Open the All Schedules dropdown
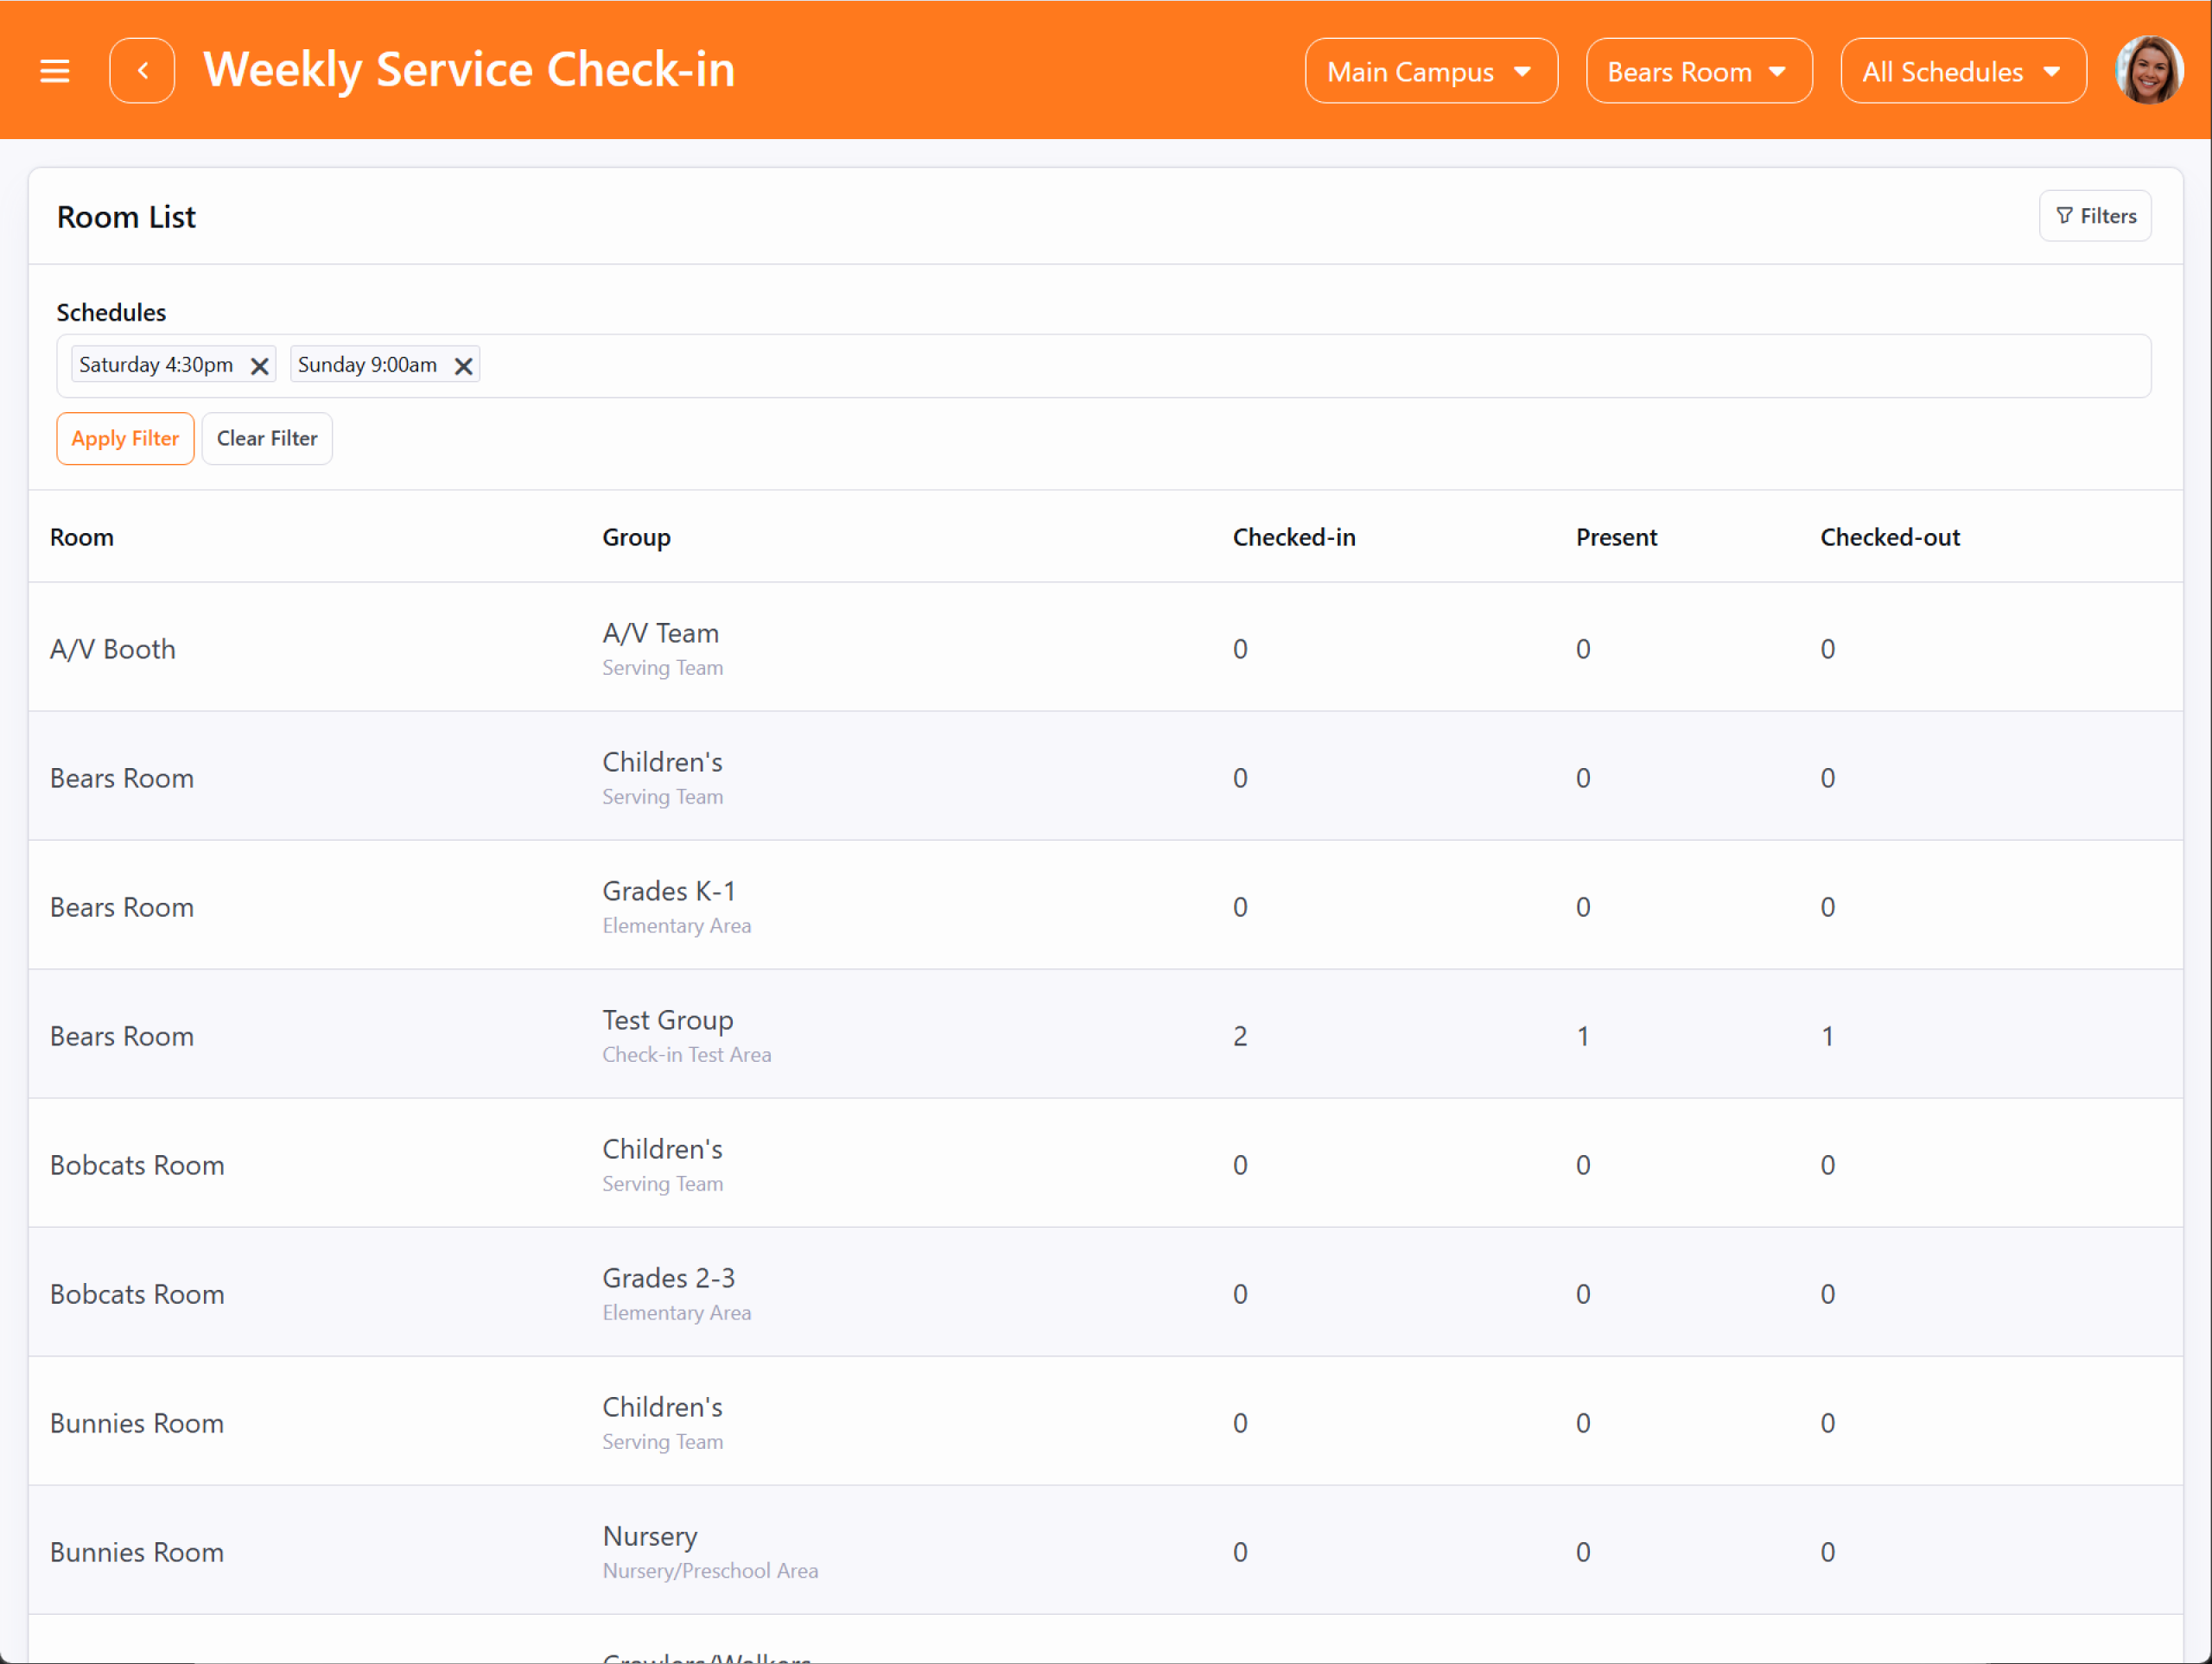The width and height of the screenshot is (2212, 1664). [1962, 71]
